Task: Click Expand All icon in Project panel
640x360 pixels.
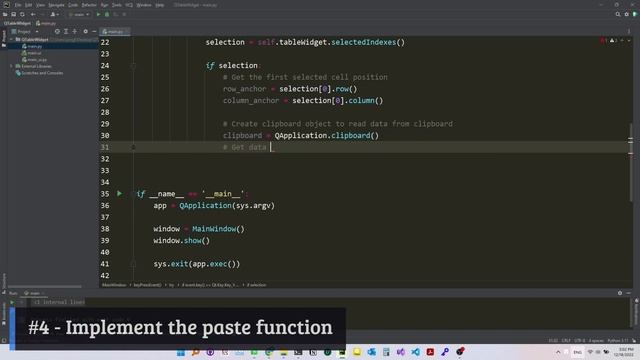Action: [66, 31]
